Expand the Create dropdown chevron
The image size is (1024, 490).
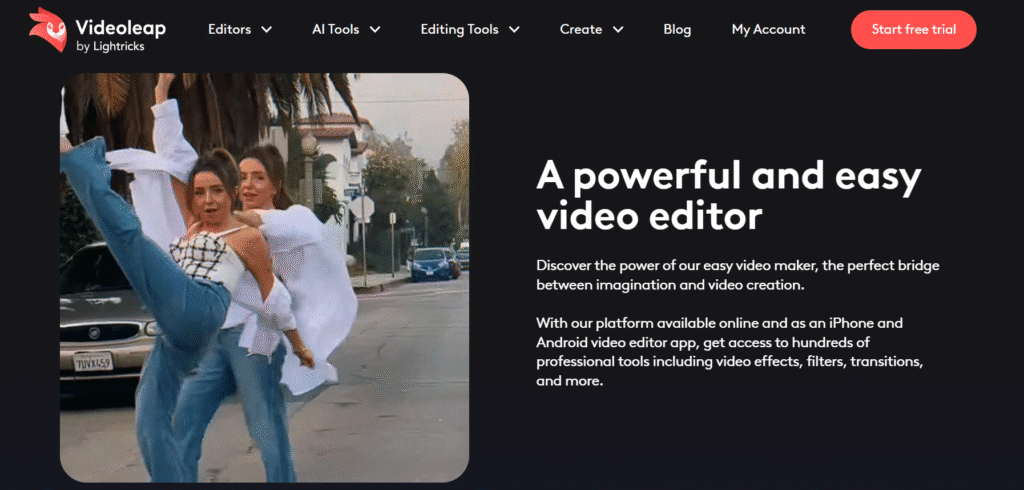click(x=618, y=29)
